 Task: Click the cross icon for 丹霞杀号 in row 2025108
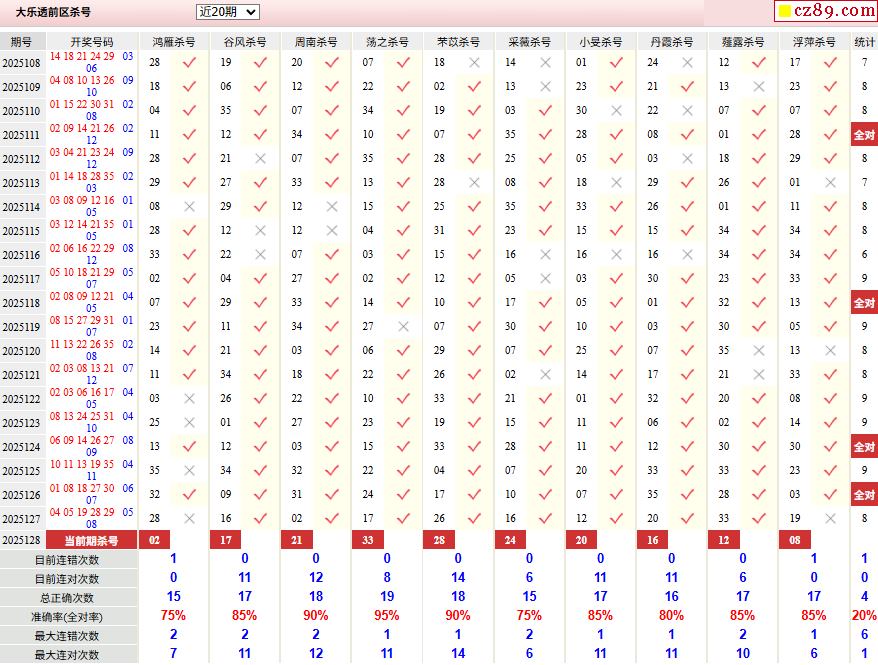point(688,63)
